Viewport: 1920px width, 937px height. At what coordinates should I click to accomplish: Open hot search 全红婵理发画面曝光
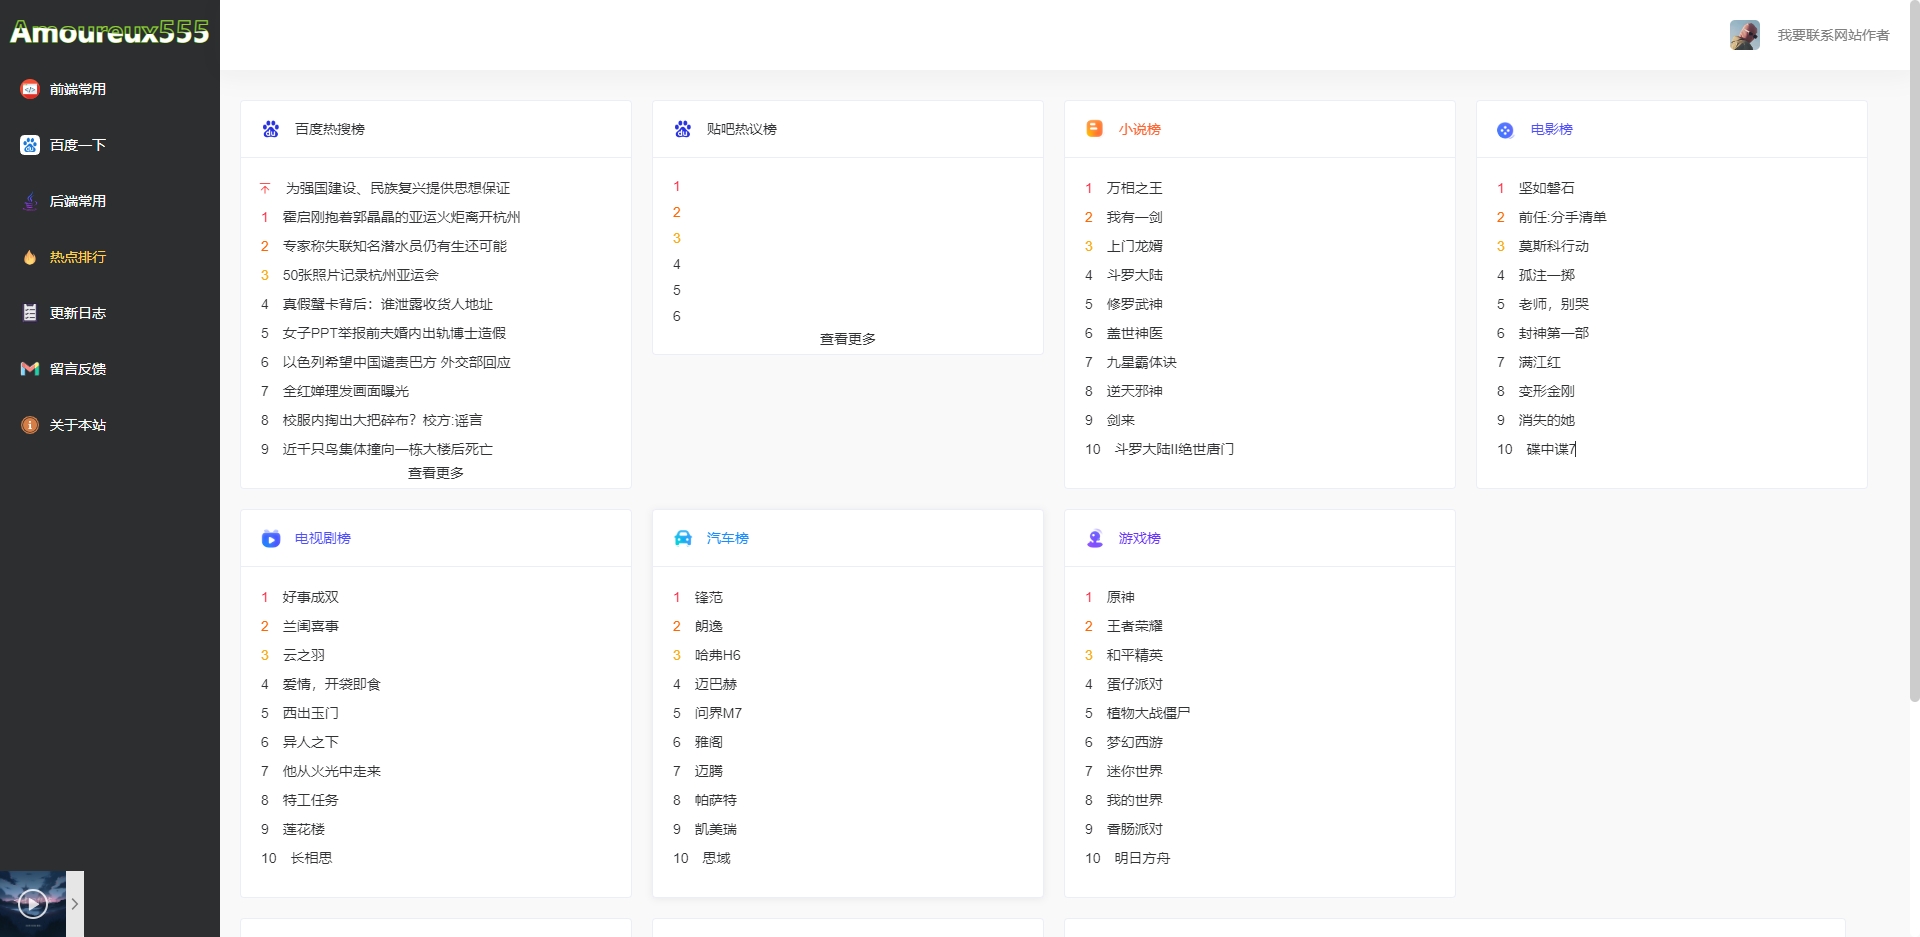pyautogui.click(x=346, y=391)
